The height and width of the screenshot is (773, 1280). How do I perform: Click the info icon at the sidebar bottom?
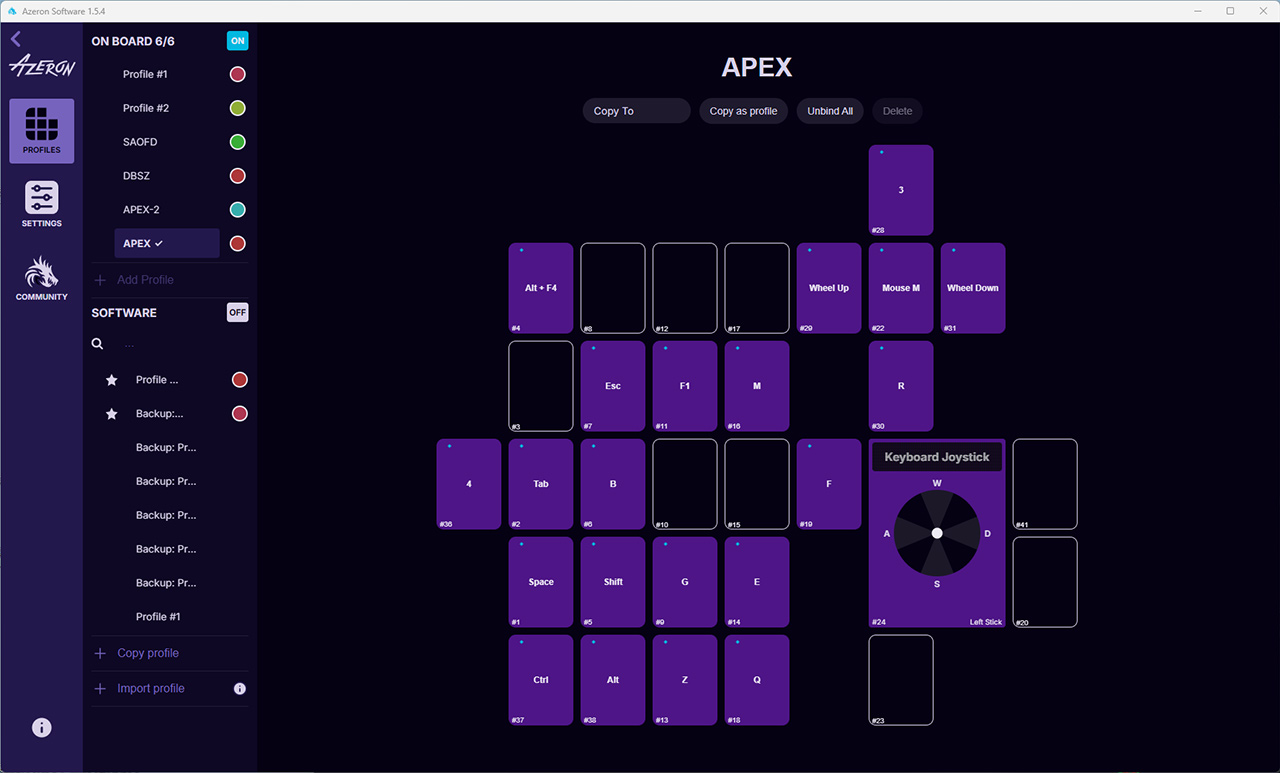(41, 728)
